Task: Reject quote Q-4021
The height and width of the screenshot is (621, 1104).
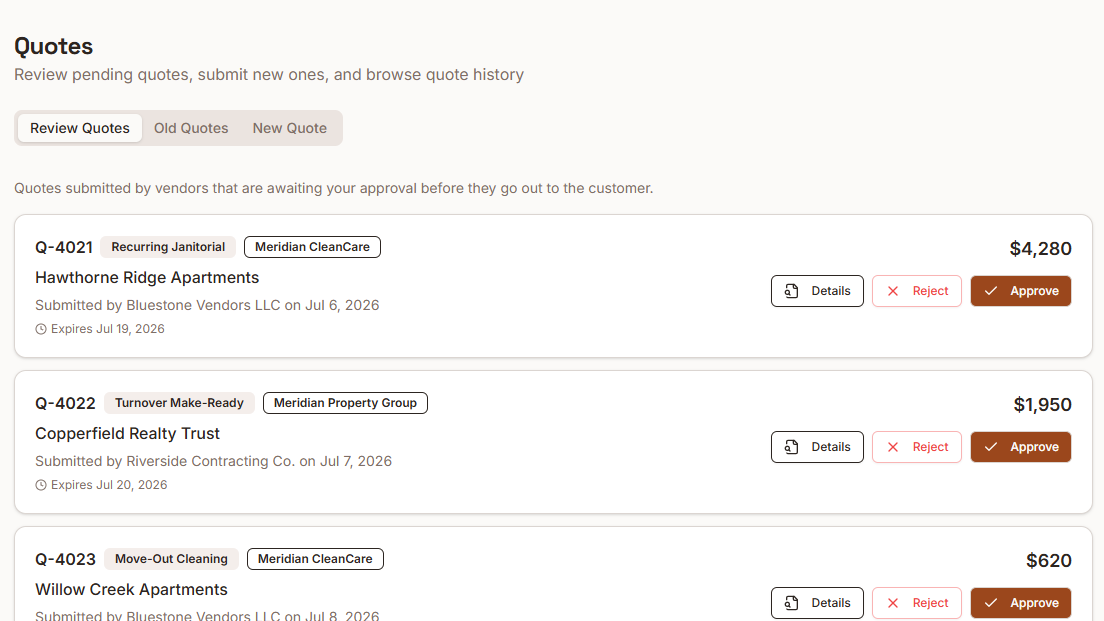Action: [x=917, y=291]
